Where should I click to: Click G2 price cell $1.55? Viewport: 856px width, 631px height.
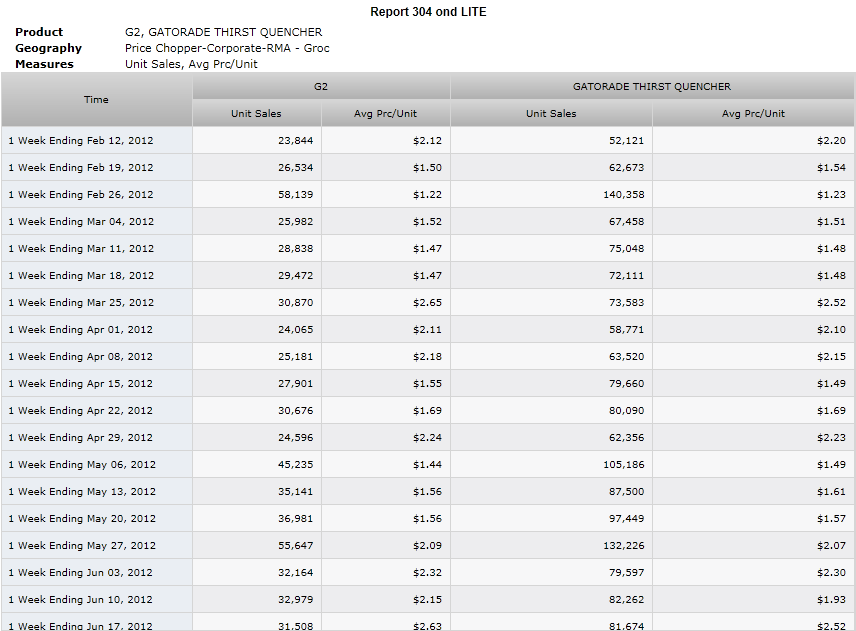(385, 384)
